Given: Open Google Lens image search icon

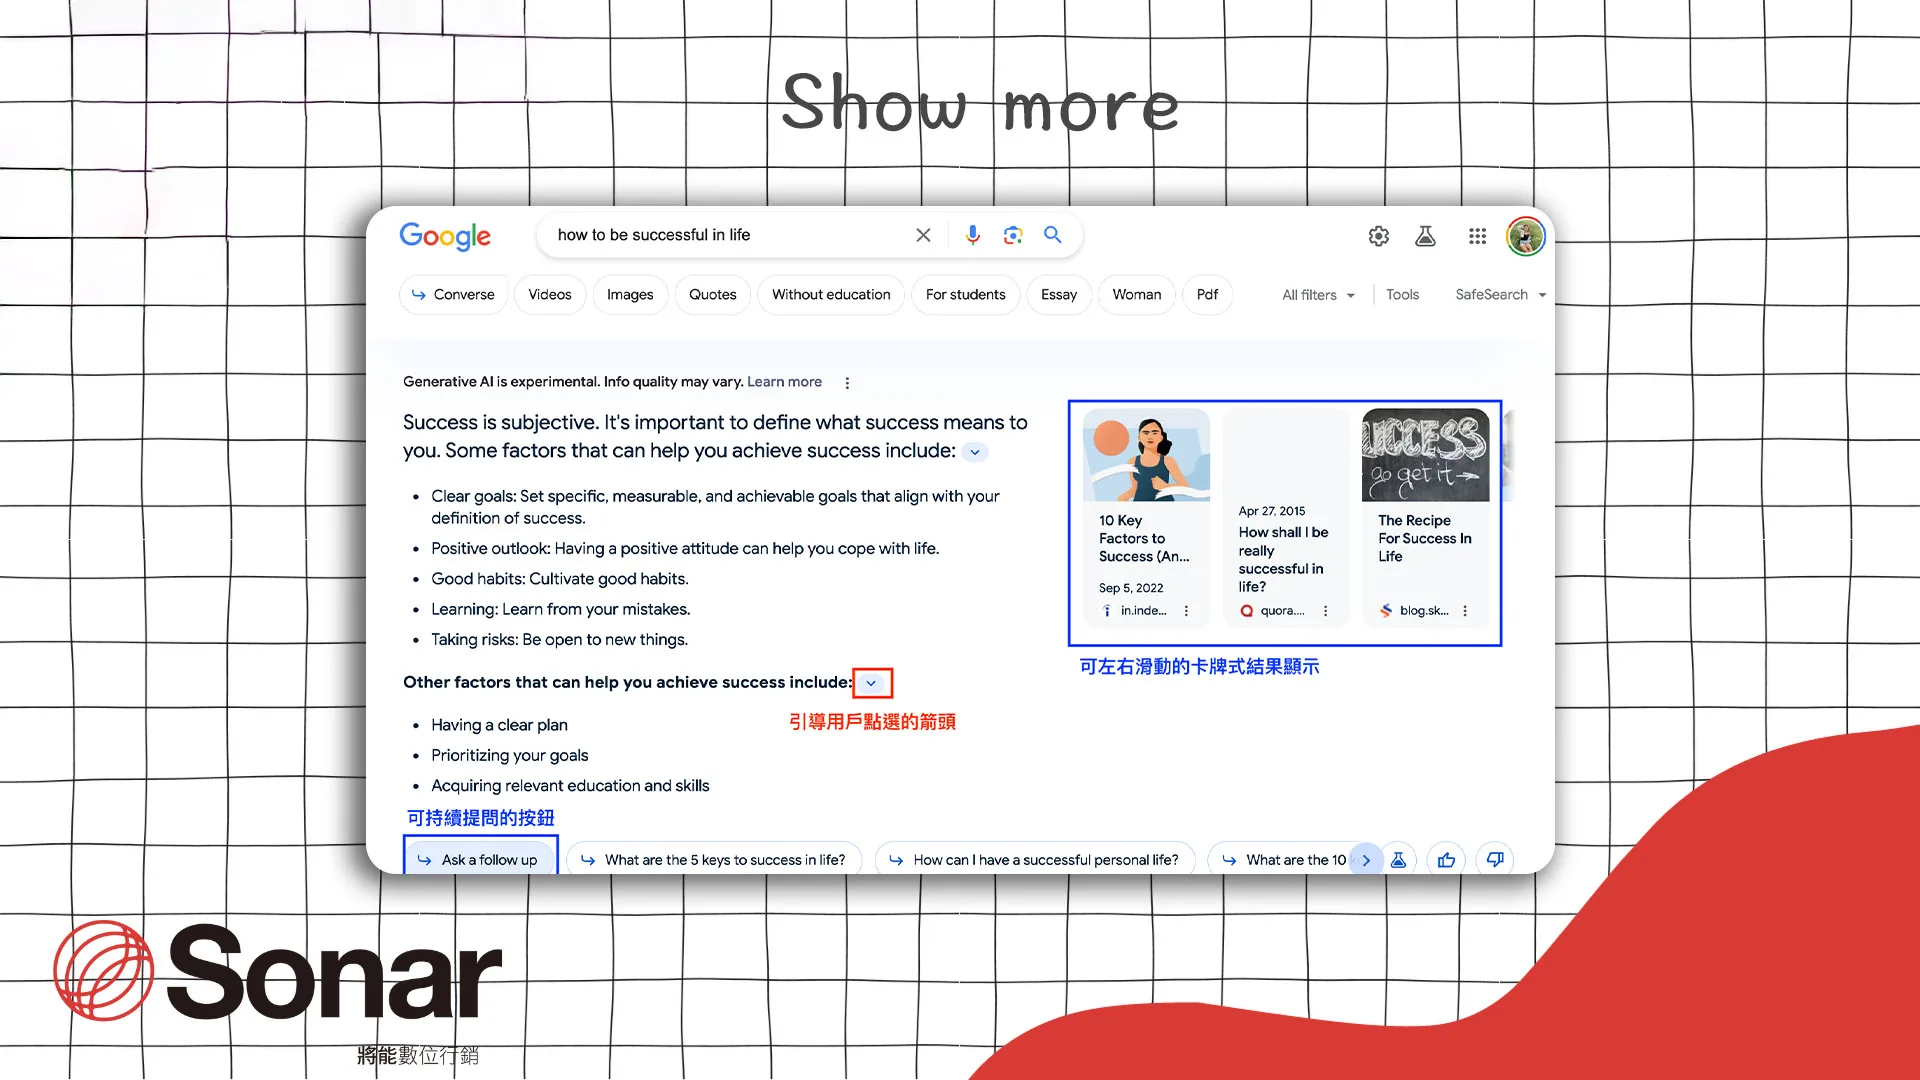Looking at the screenshot, I should 1013,235.
